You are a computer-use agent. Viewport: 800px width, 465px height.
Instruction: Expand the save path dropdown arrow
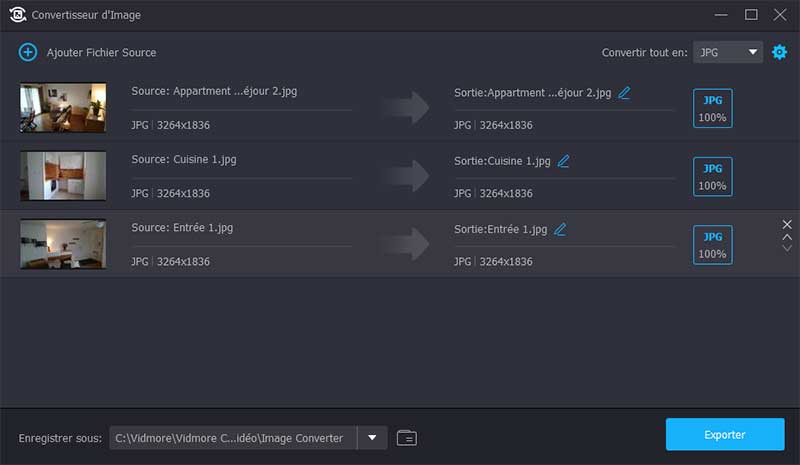coord(372,437)
